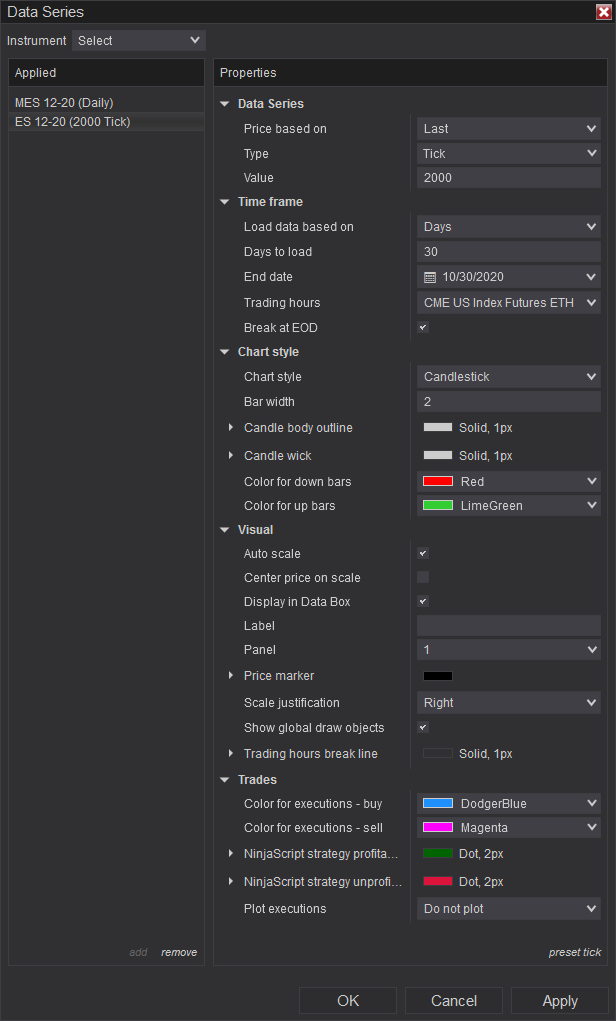
Task: Uncheck Show global draw objects
Action: [423, 728]
